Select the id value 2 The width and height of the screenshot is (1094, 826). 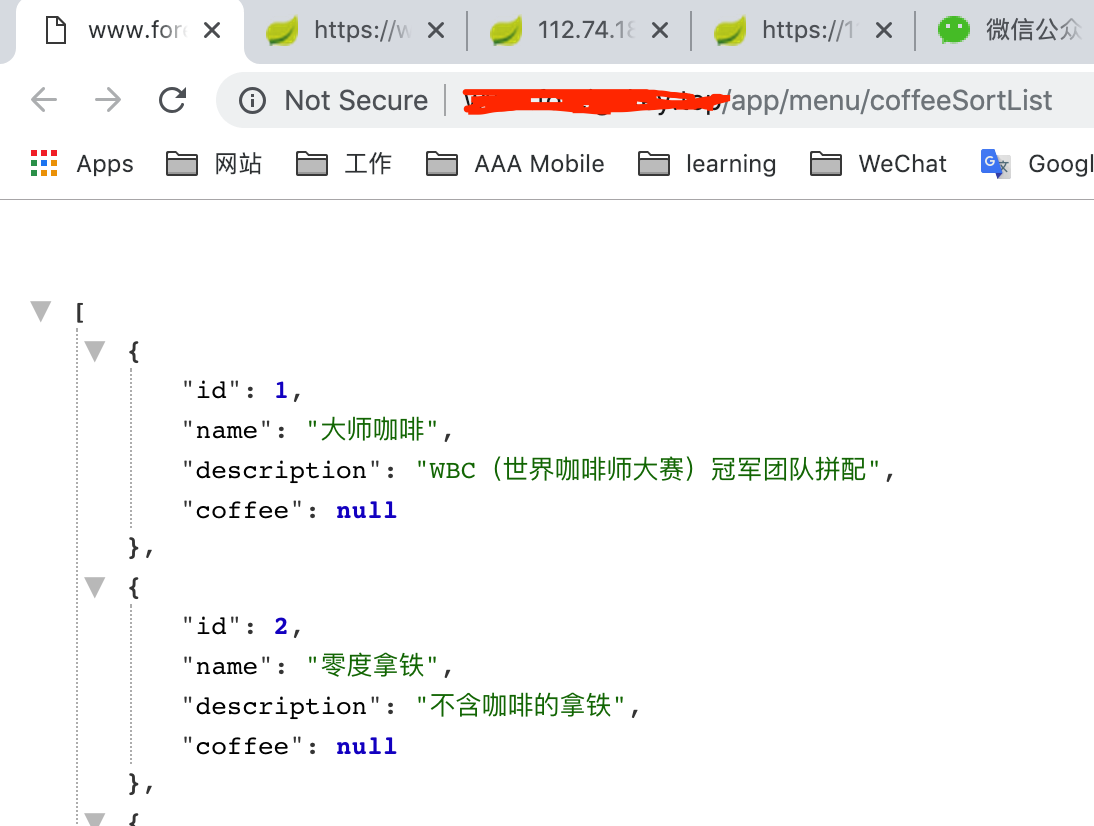(281, 626)
